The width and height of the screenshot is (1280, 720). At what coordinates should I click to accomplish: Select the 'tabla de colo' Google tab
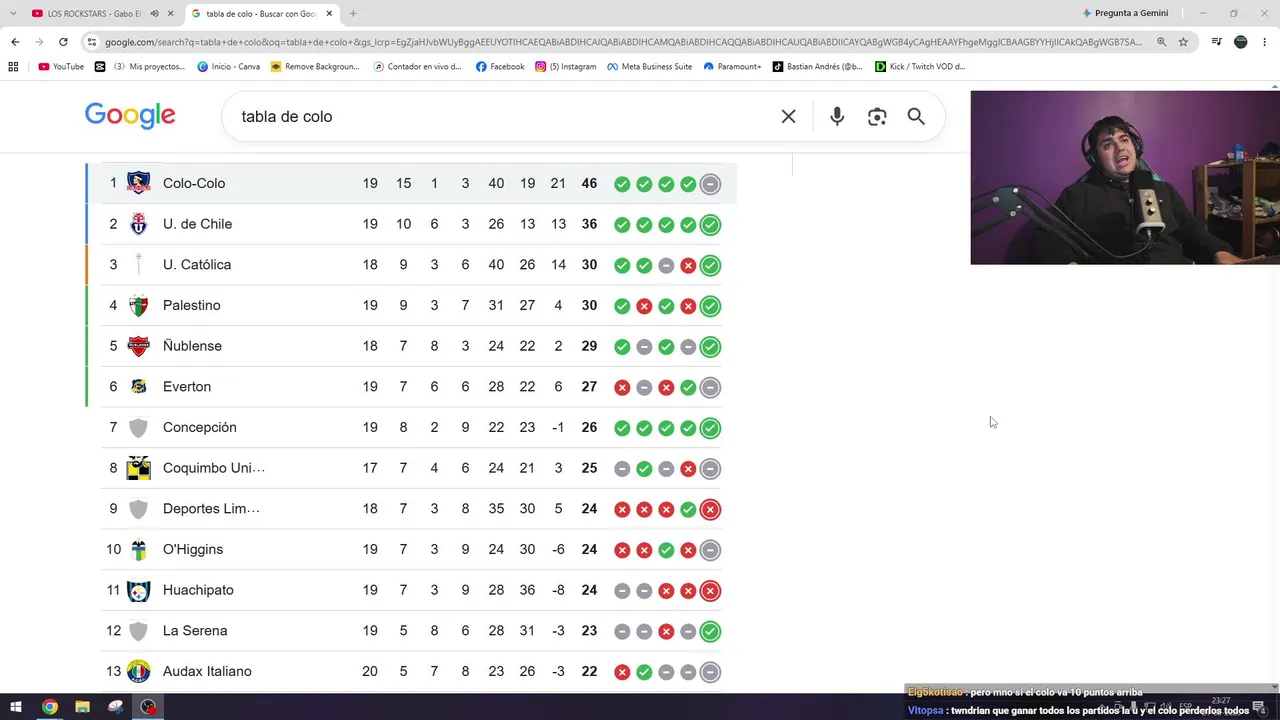260,14
